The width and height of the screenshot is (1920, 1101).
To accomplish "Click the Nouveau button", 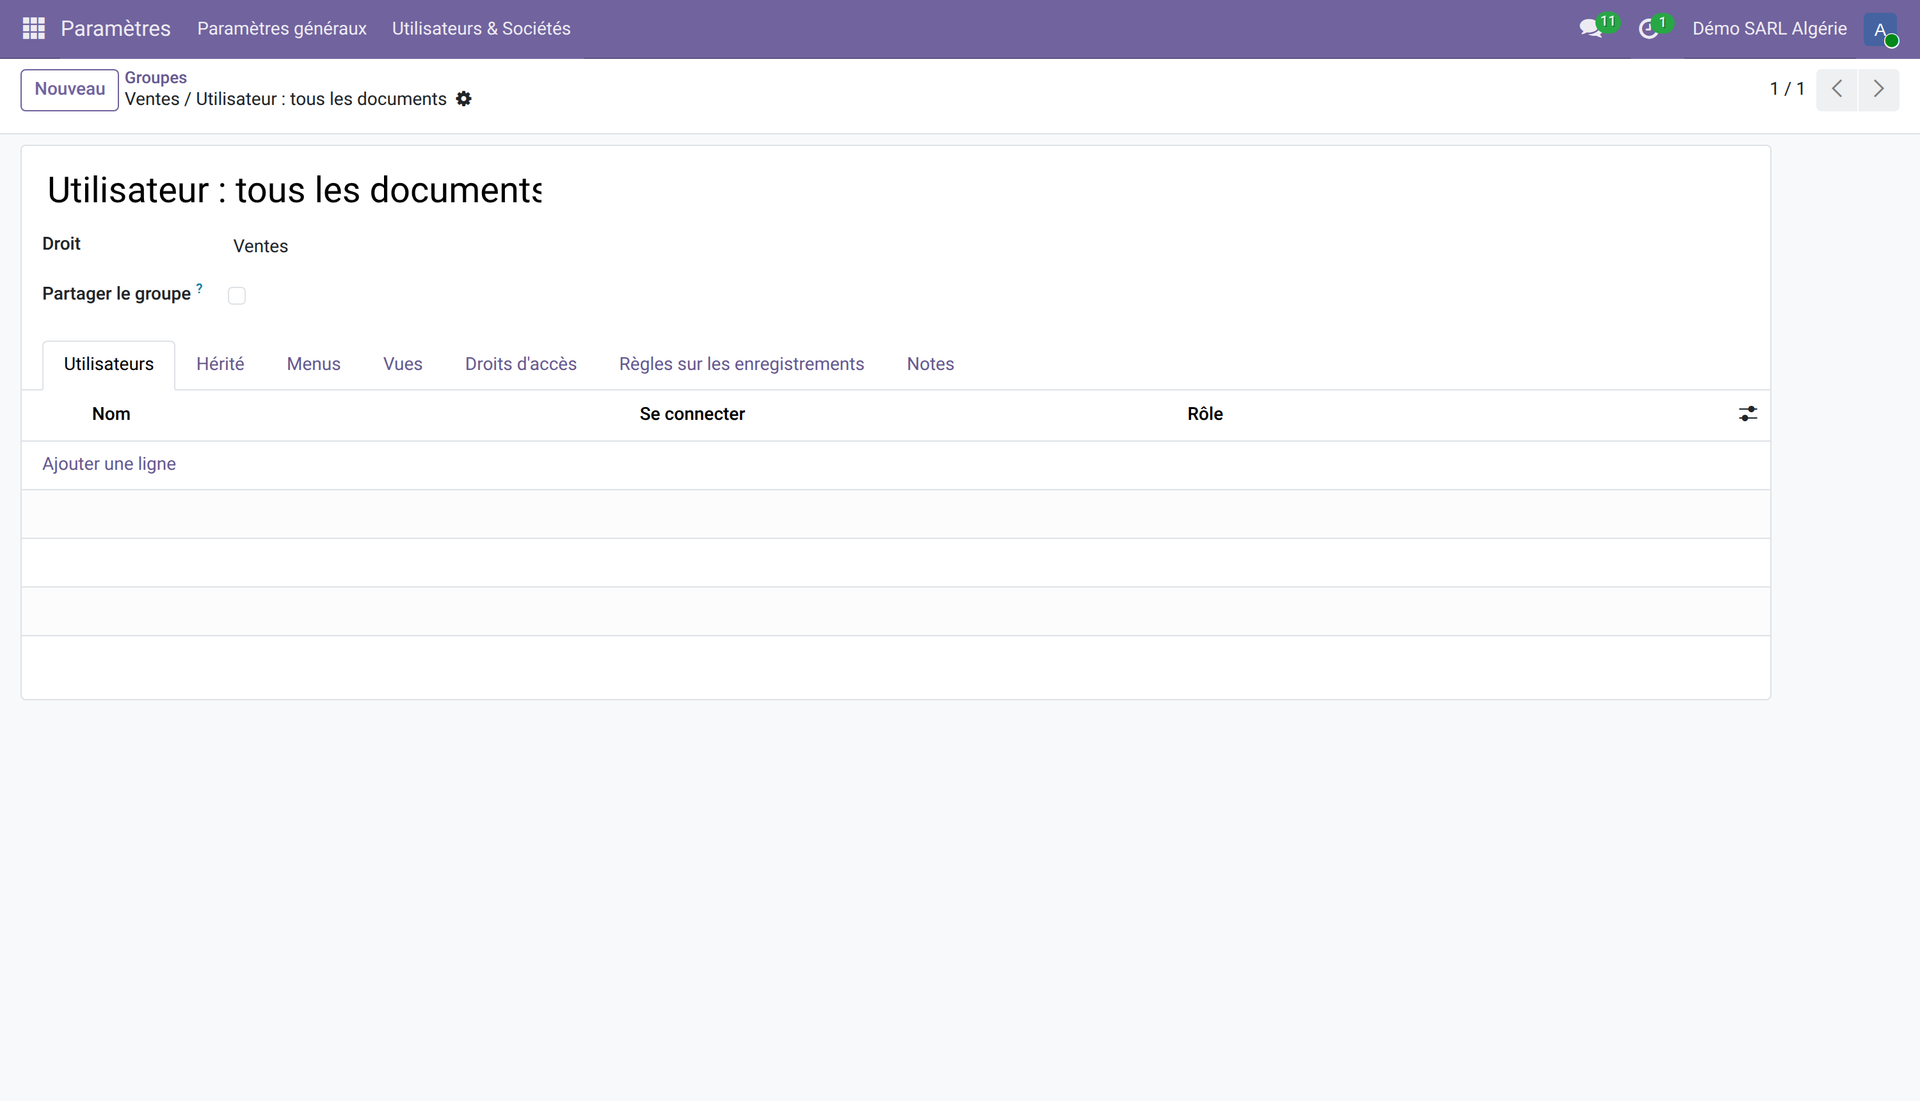I will (70, 89).
